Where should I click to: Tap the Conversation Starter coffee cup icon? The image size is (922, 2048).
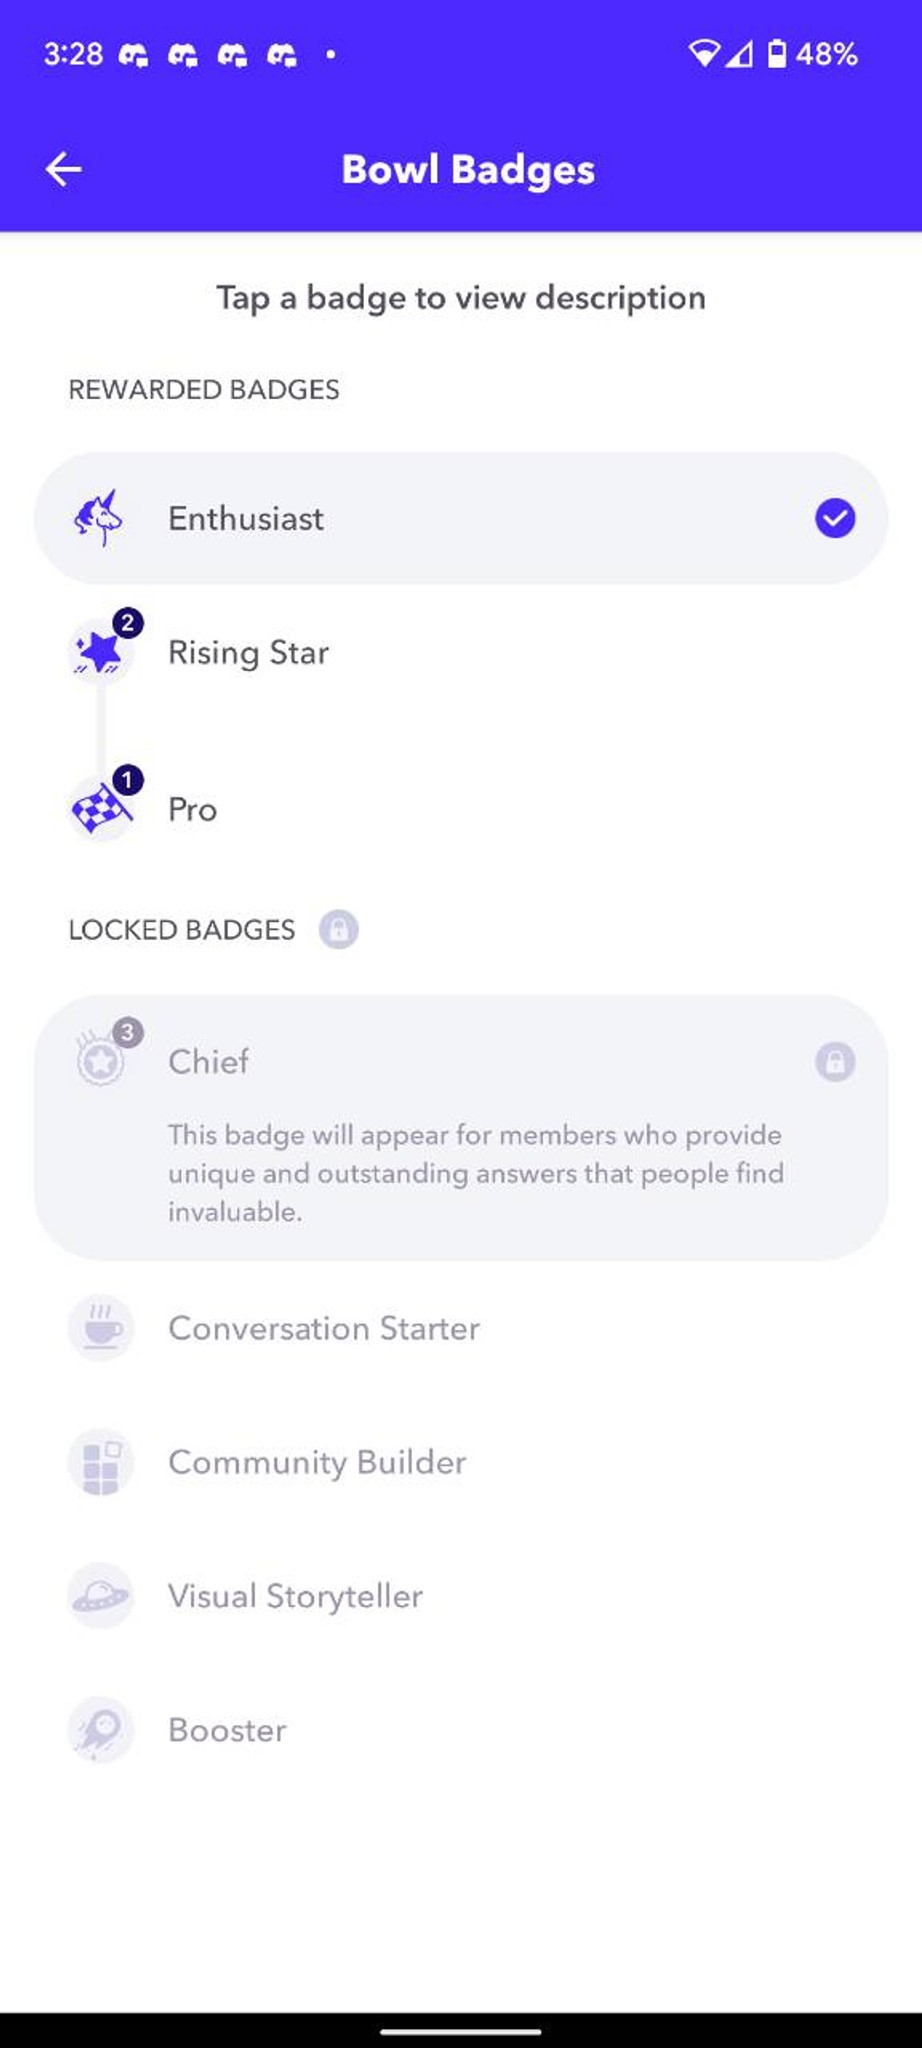100,1328
